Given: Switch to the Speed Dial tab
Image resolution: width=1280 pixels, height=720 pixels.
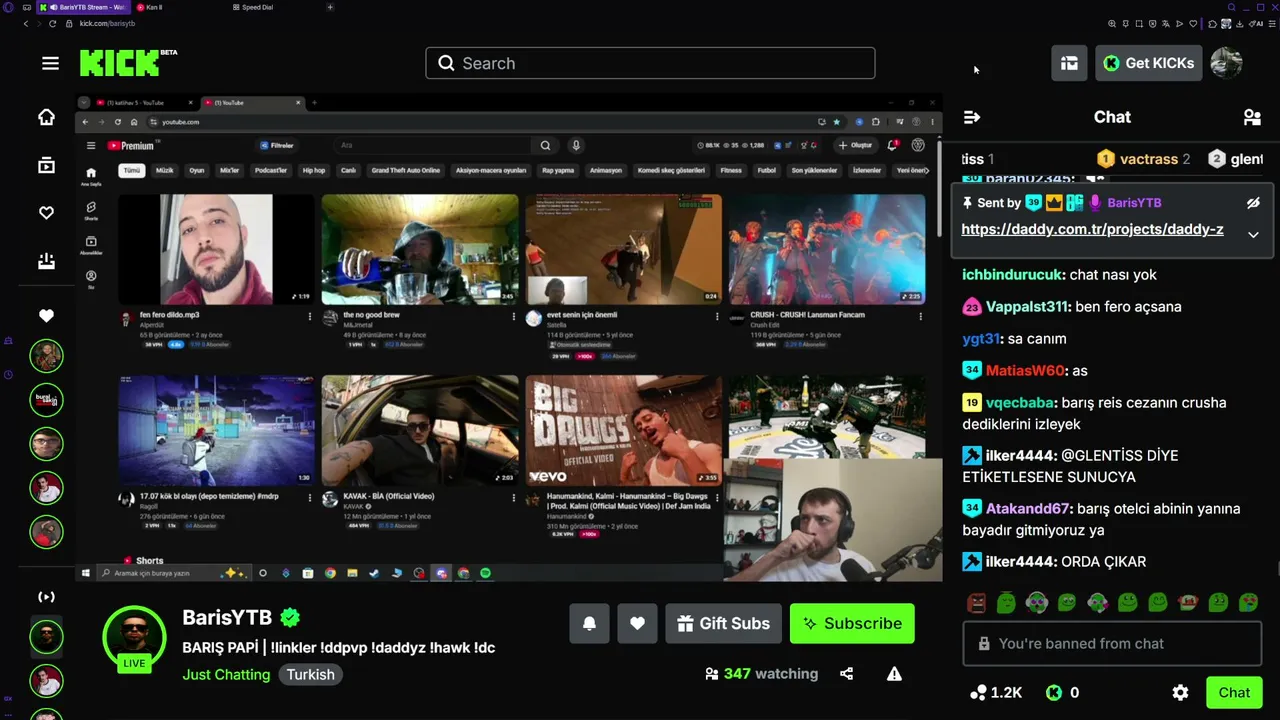Looking at the screenshot, I should tap(253, 7).
